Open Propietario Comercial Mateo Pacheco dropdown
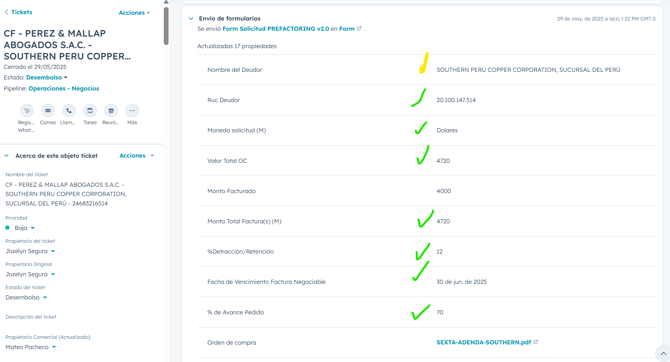Image resolution: width=670 pixels, height=362 pixels. point(31,347)
